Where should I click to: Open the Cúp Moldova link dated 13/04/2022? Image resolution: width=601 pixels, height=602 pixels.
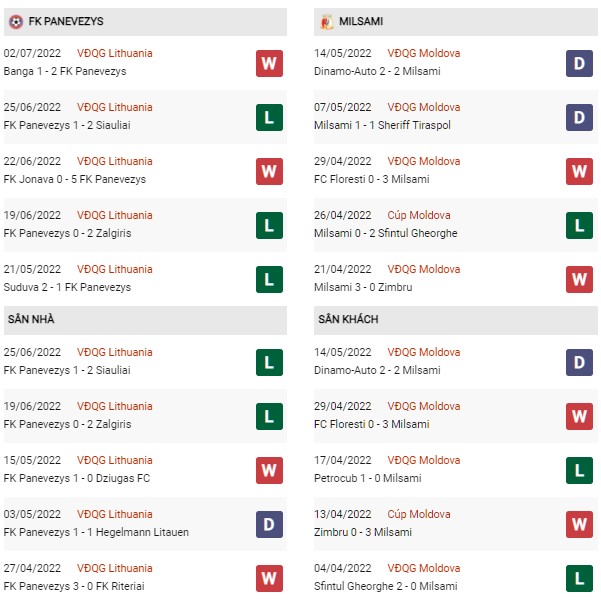coord(419,514)
